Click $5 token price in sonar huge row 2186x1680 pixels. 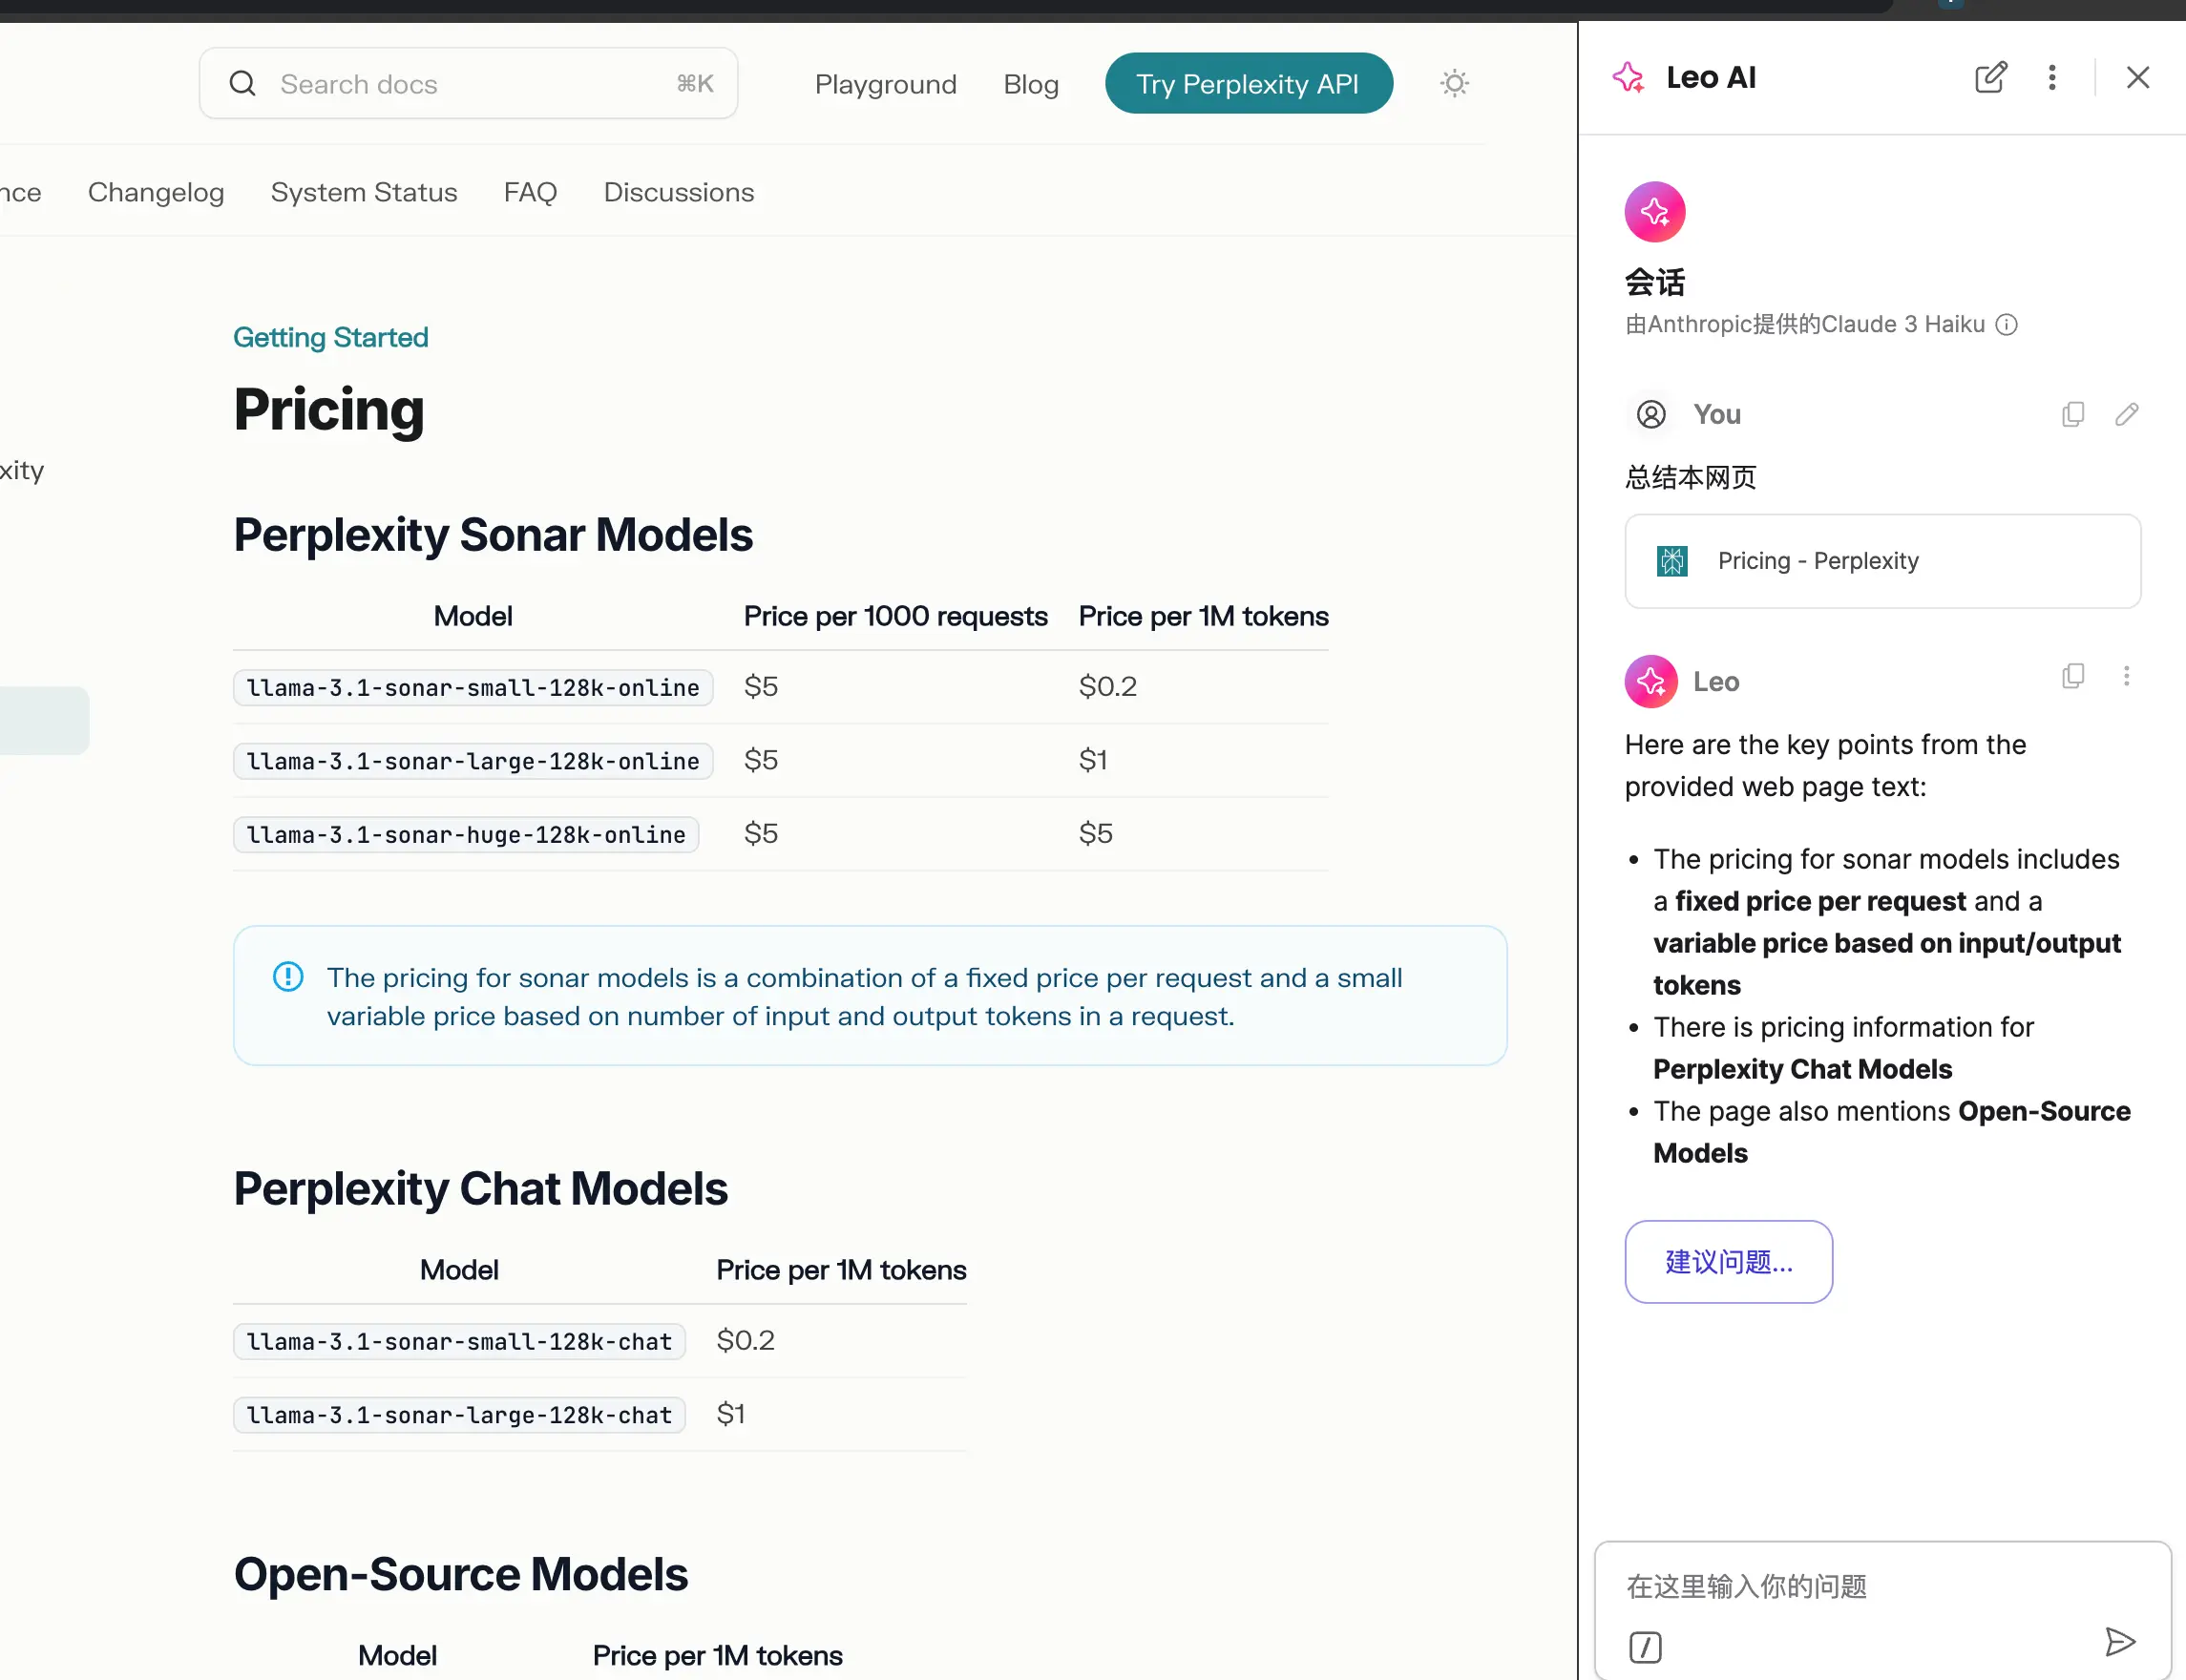click(1095, 833)
